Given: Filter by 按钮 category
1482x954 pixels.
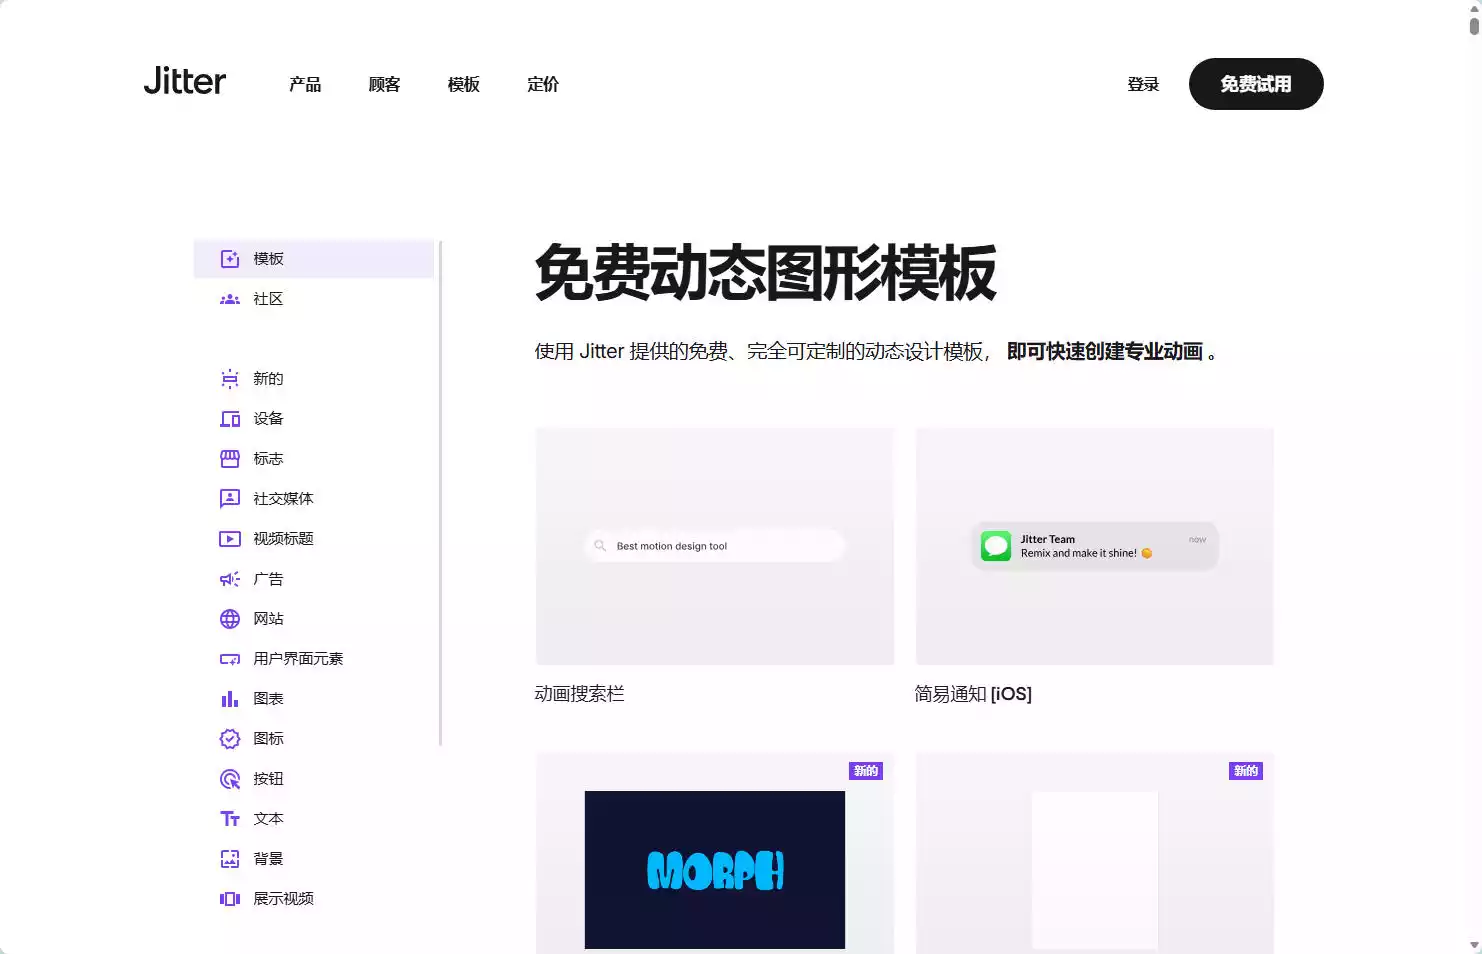Looking at the screenshot, I should [x=314, y=779].
